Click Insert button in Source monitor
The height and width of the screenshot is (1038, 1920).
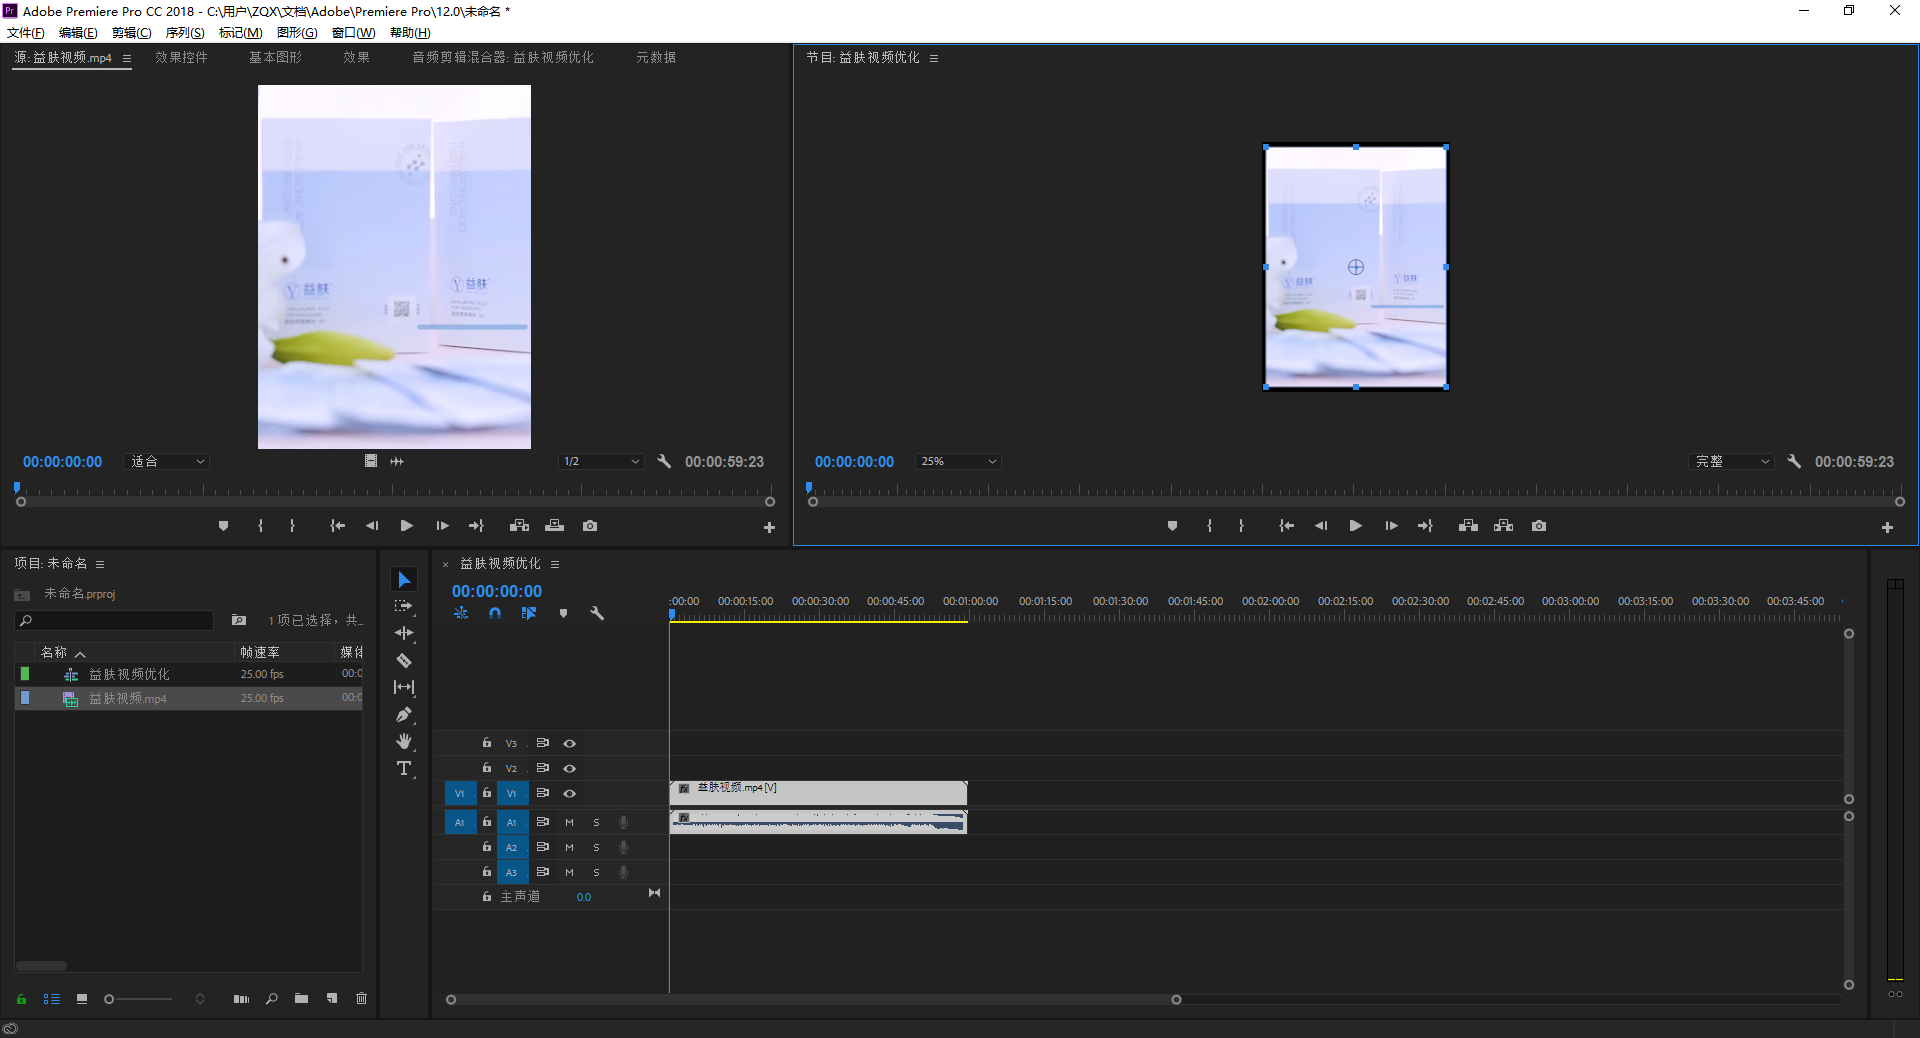coord(519,526)
